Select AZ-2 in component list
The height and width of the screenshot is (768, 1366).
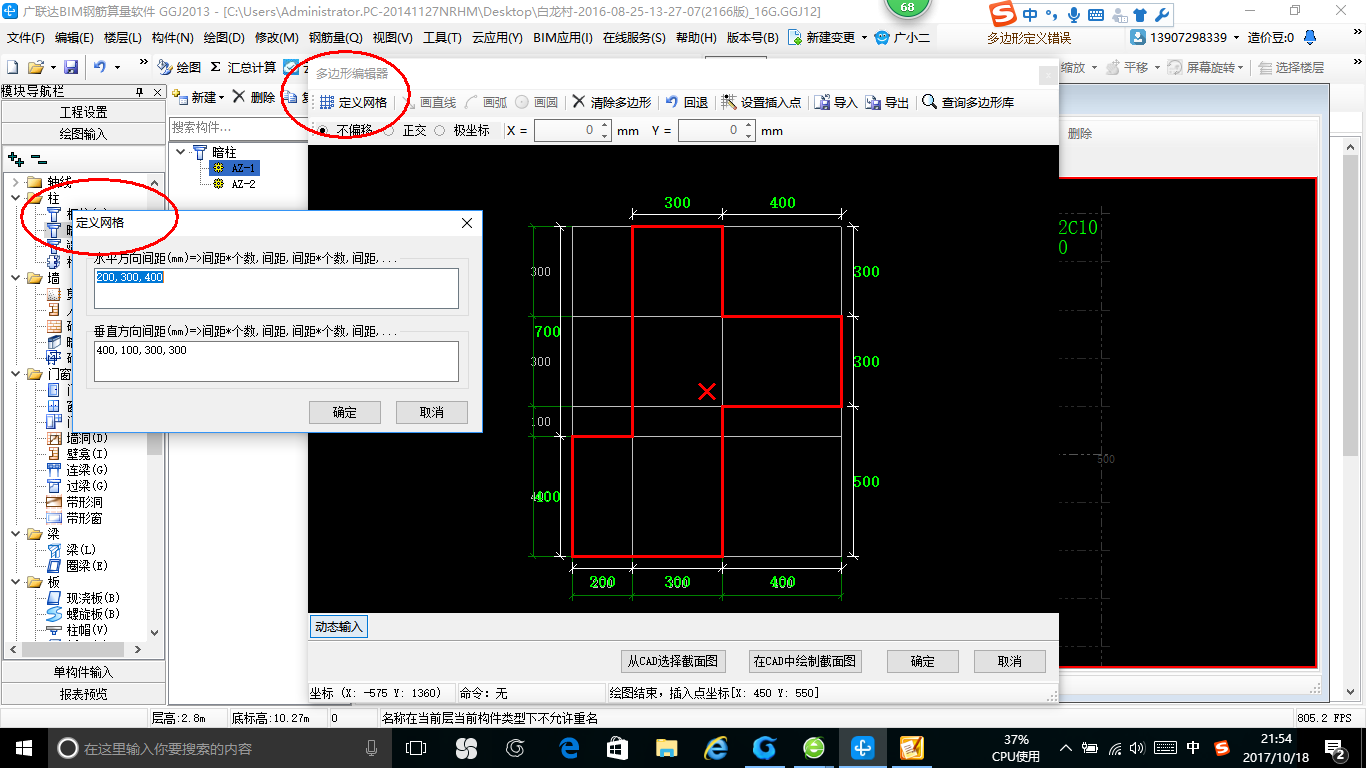pyautogui.click(x=243, y=184)
